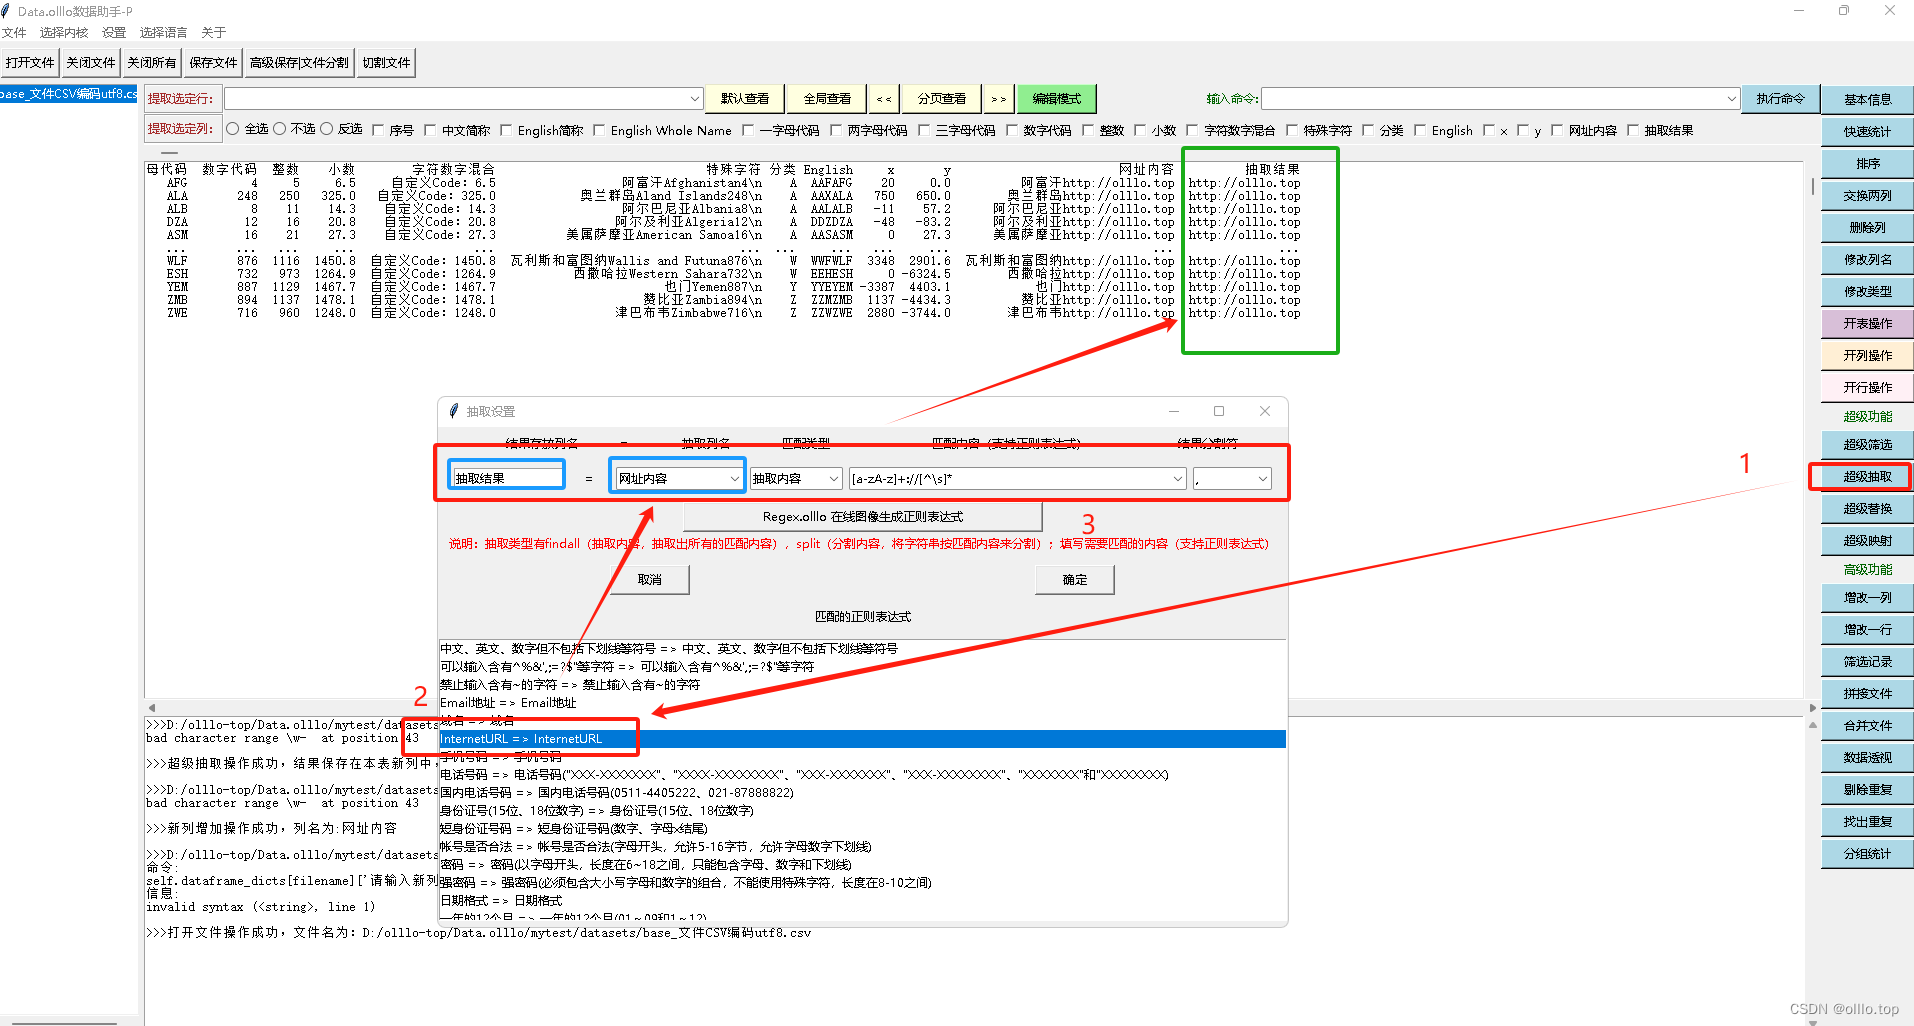
Task: Click the 切割文件 toolbar button
Action: point(386,62)
